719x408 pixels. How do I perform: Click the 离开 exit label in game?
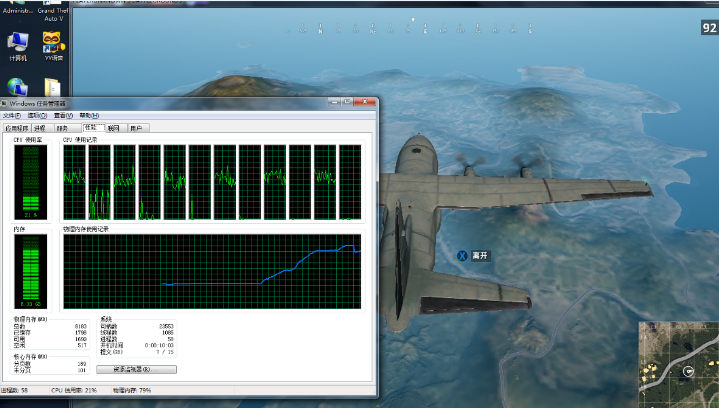(x=480, y=256)
